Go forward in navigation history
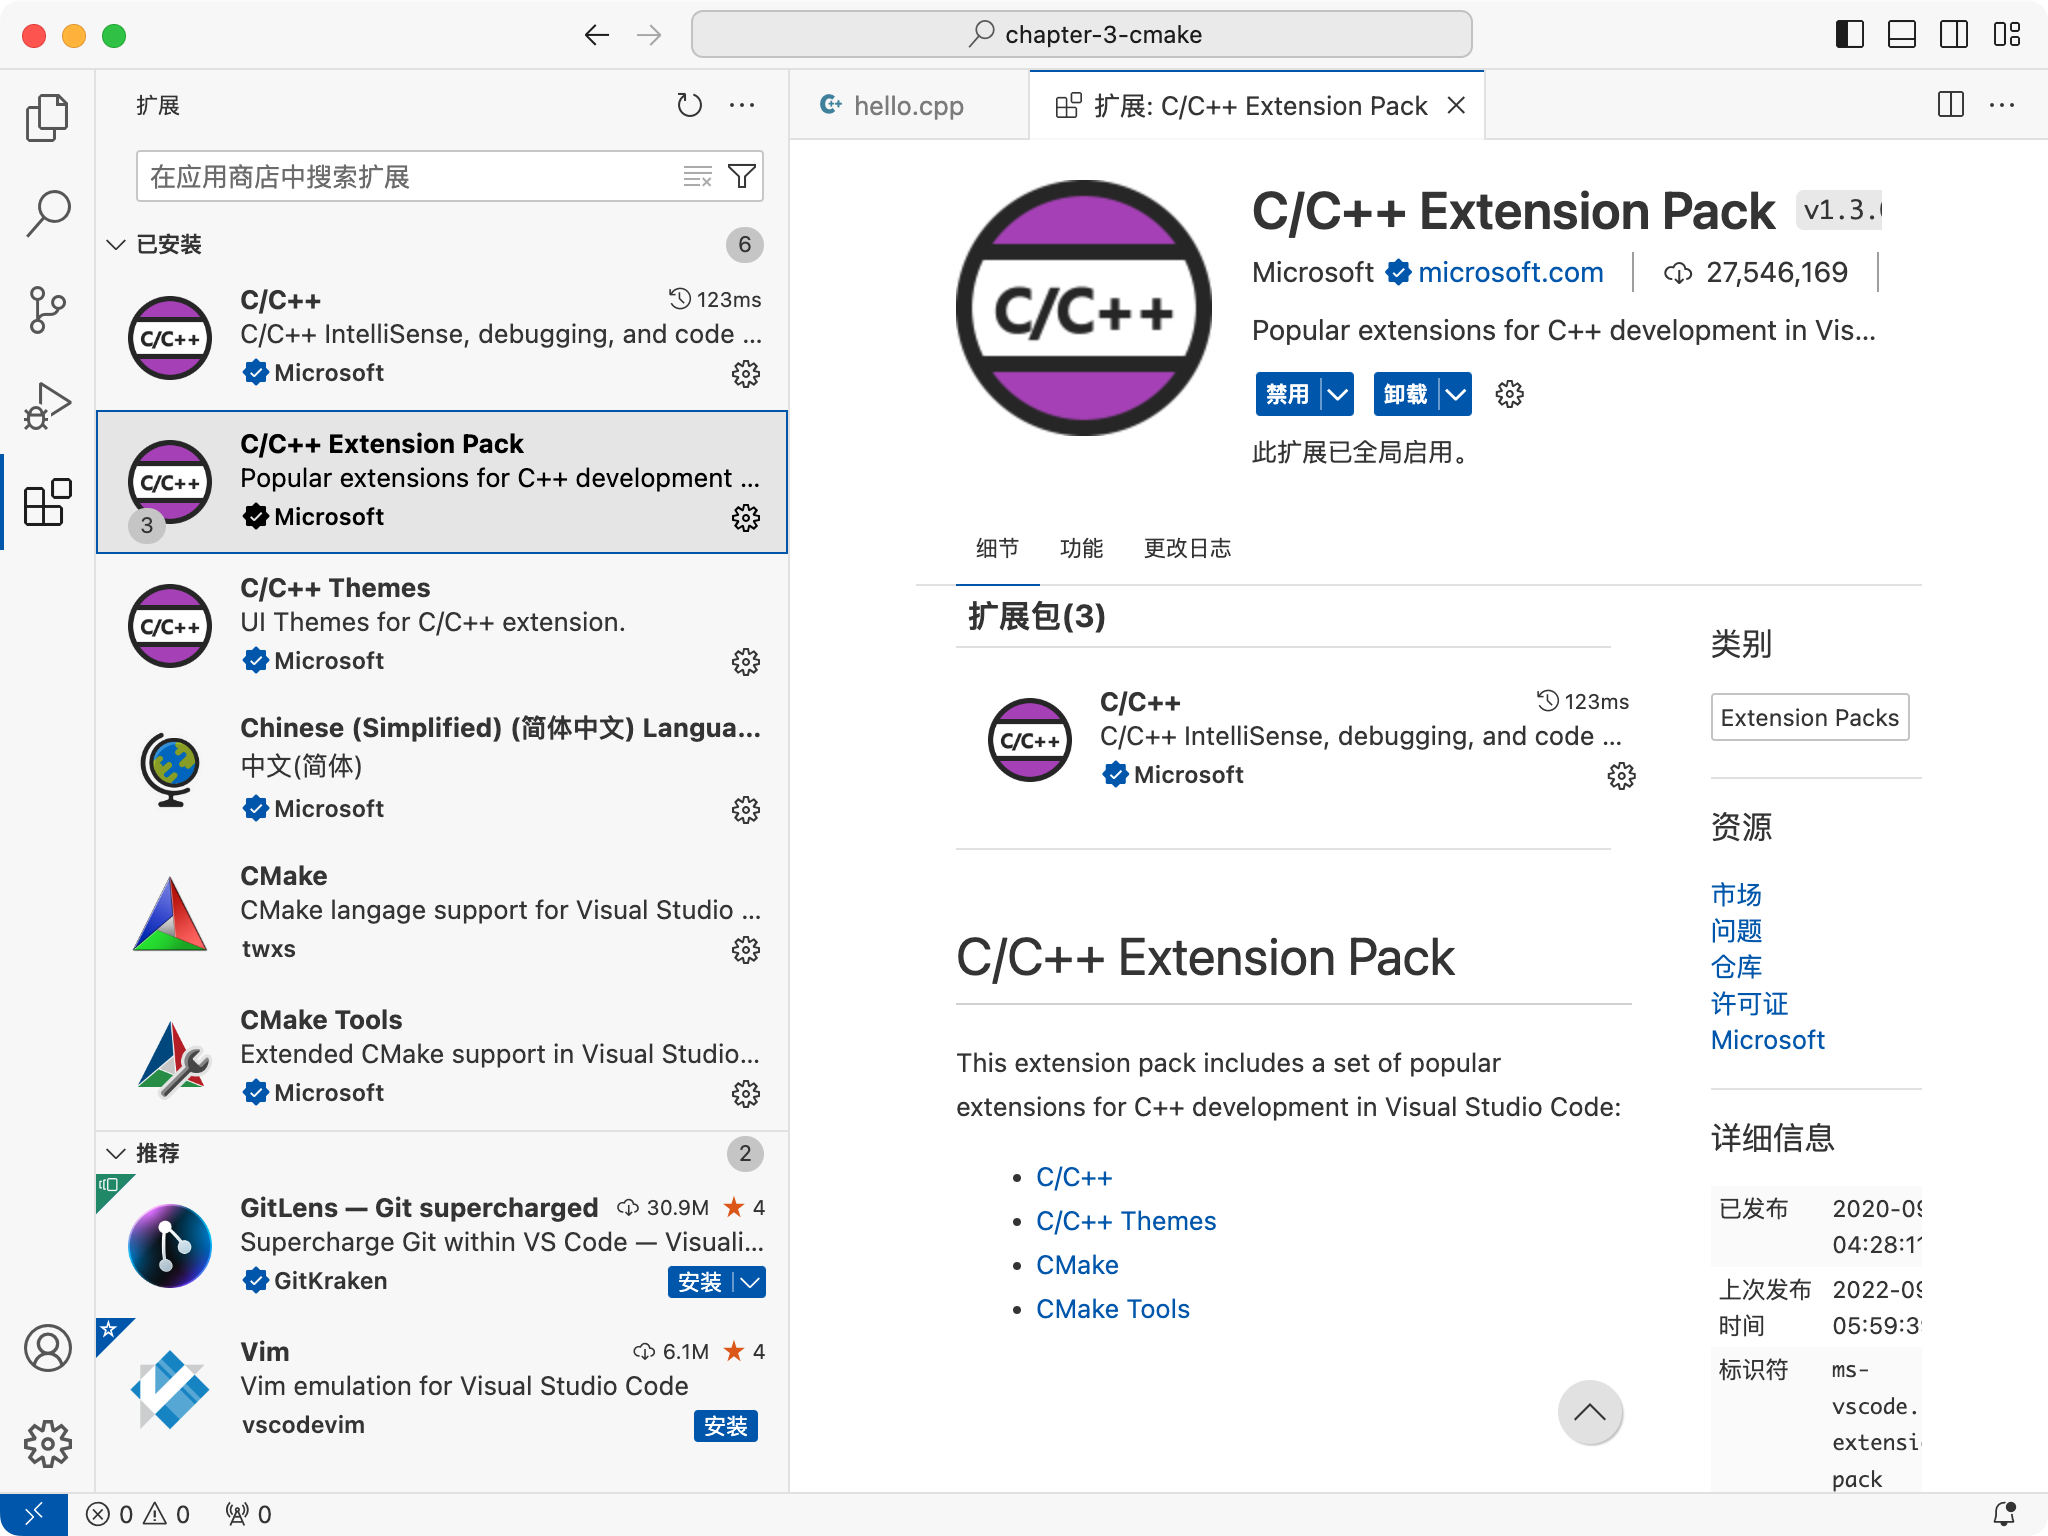The height and width of the screenshot is (1536, 2048). pyautogui.click(x=650, y=35)
